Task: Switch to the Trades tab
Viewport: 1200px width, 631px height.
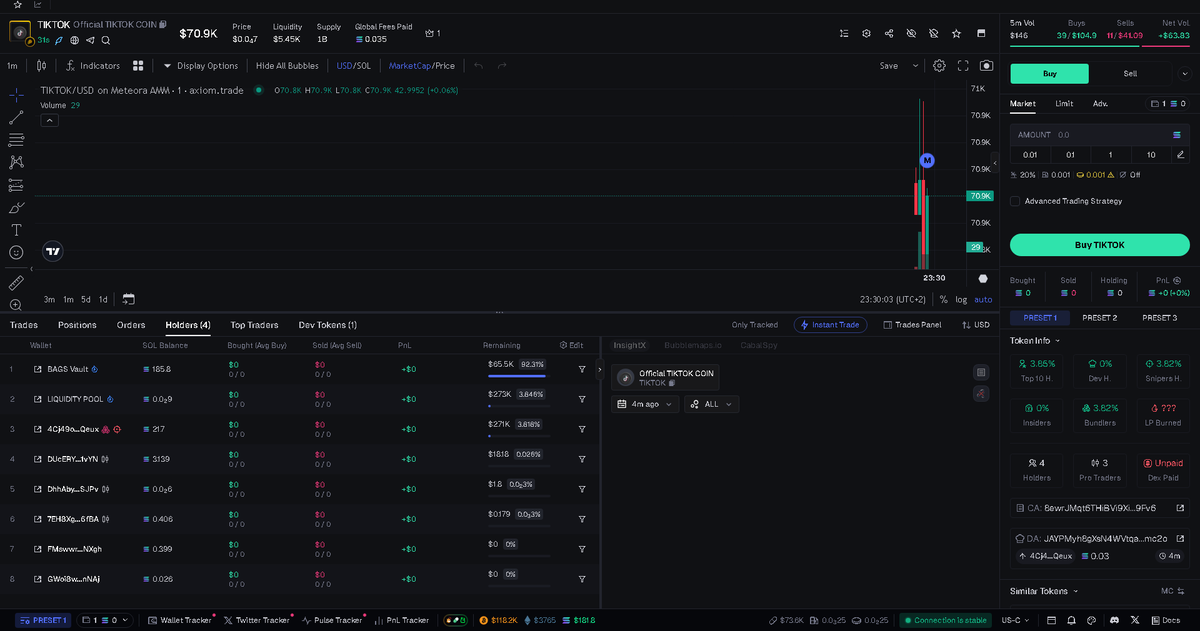Action: [x=24, y=325]
